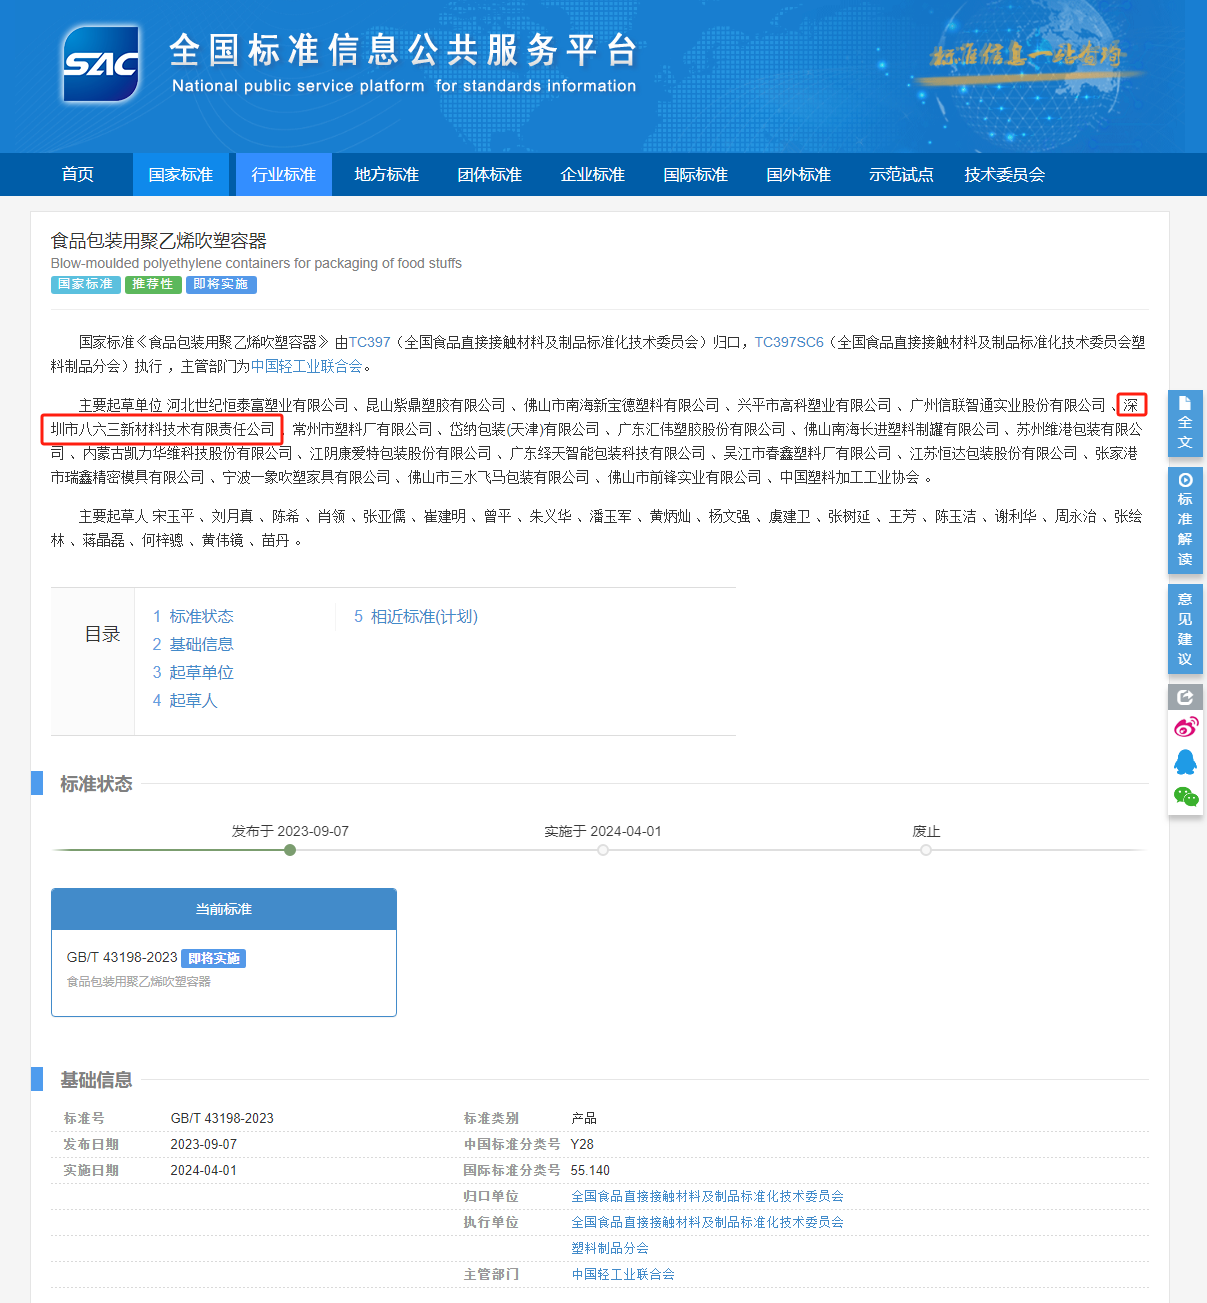The height and width of the screenshot is (1303, 1207).
Task: Open full text via 全文 sidebar icon
Action: pos(1185,423)
